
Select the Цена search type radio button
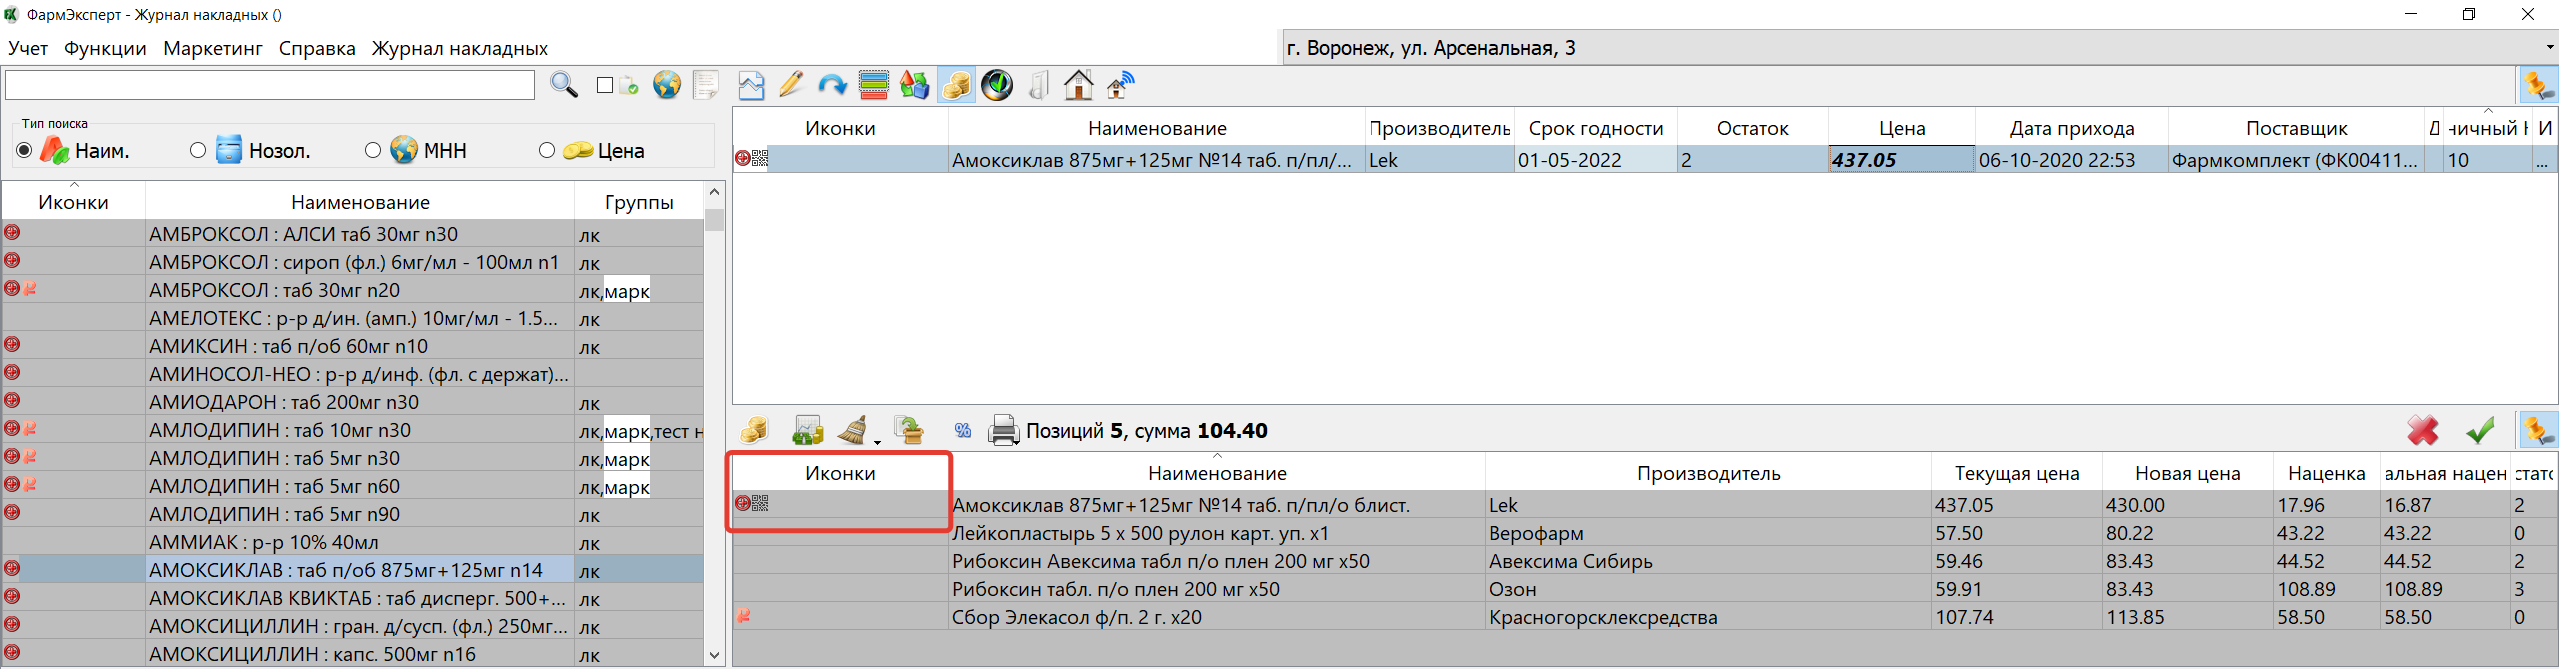click(x=547, y=151)
